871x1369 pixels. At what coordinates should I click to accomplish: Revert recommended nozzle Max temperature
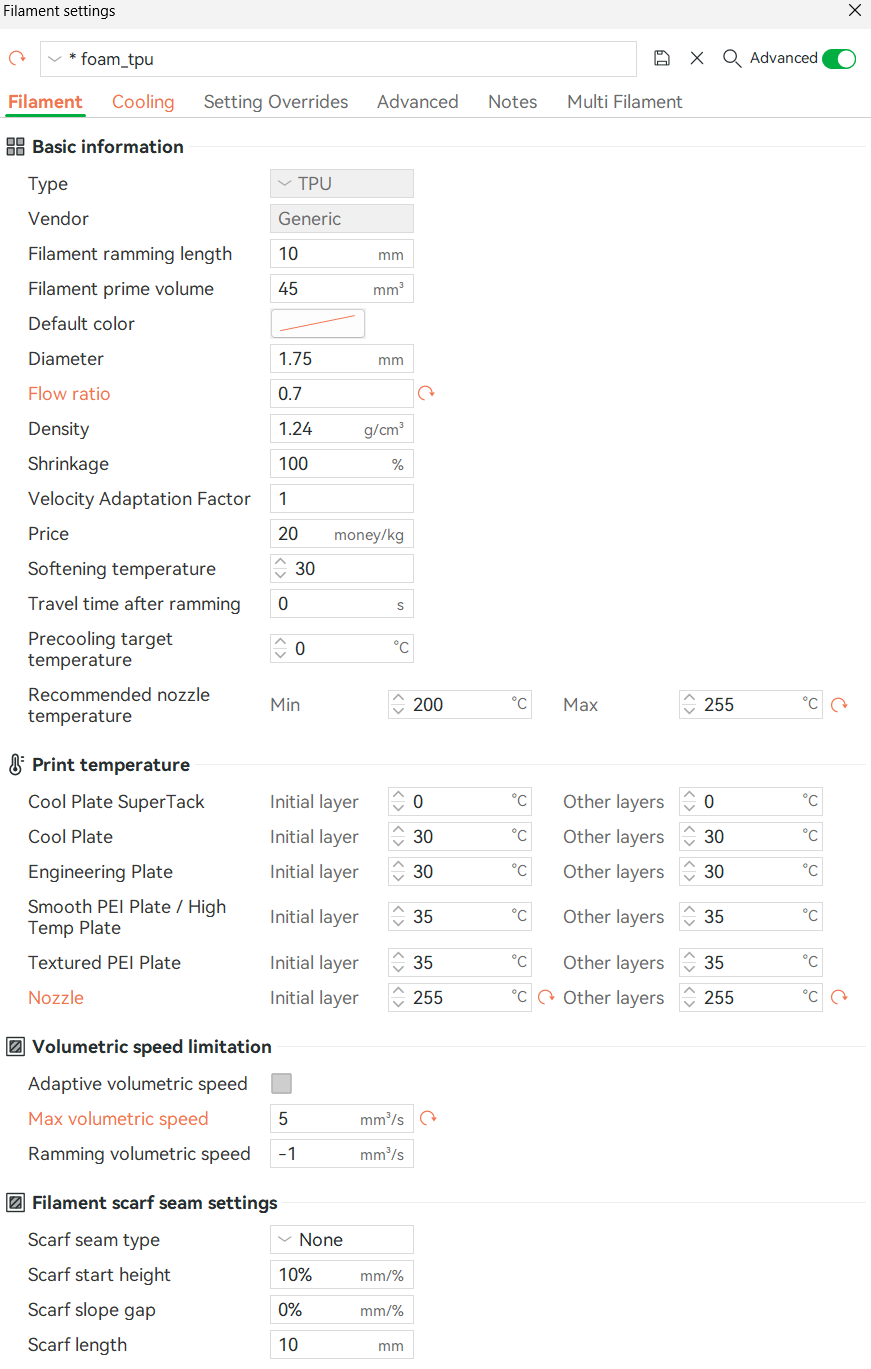(x=839, y=704)
